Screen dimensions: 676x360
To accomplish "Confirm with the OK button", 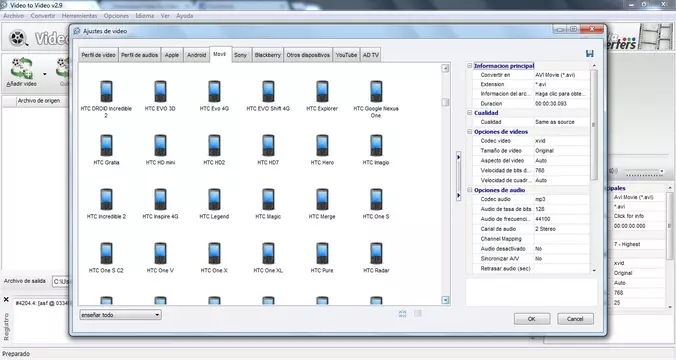I will [532, 319].
